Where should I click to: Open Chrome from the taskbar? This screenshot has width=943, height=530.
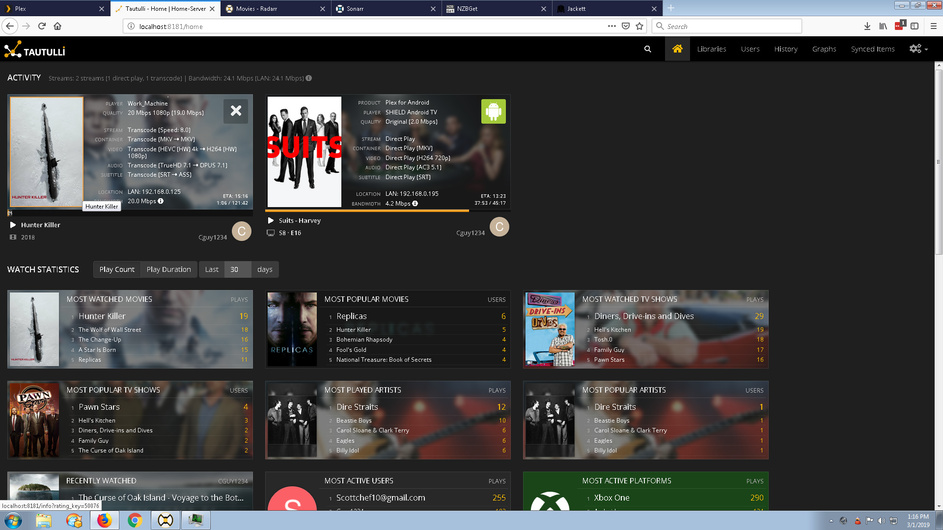[x=135, y=520]
